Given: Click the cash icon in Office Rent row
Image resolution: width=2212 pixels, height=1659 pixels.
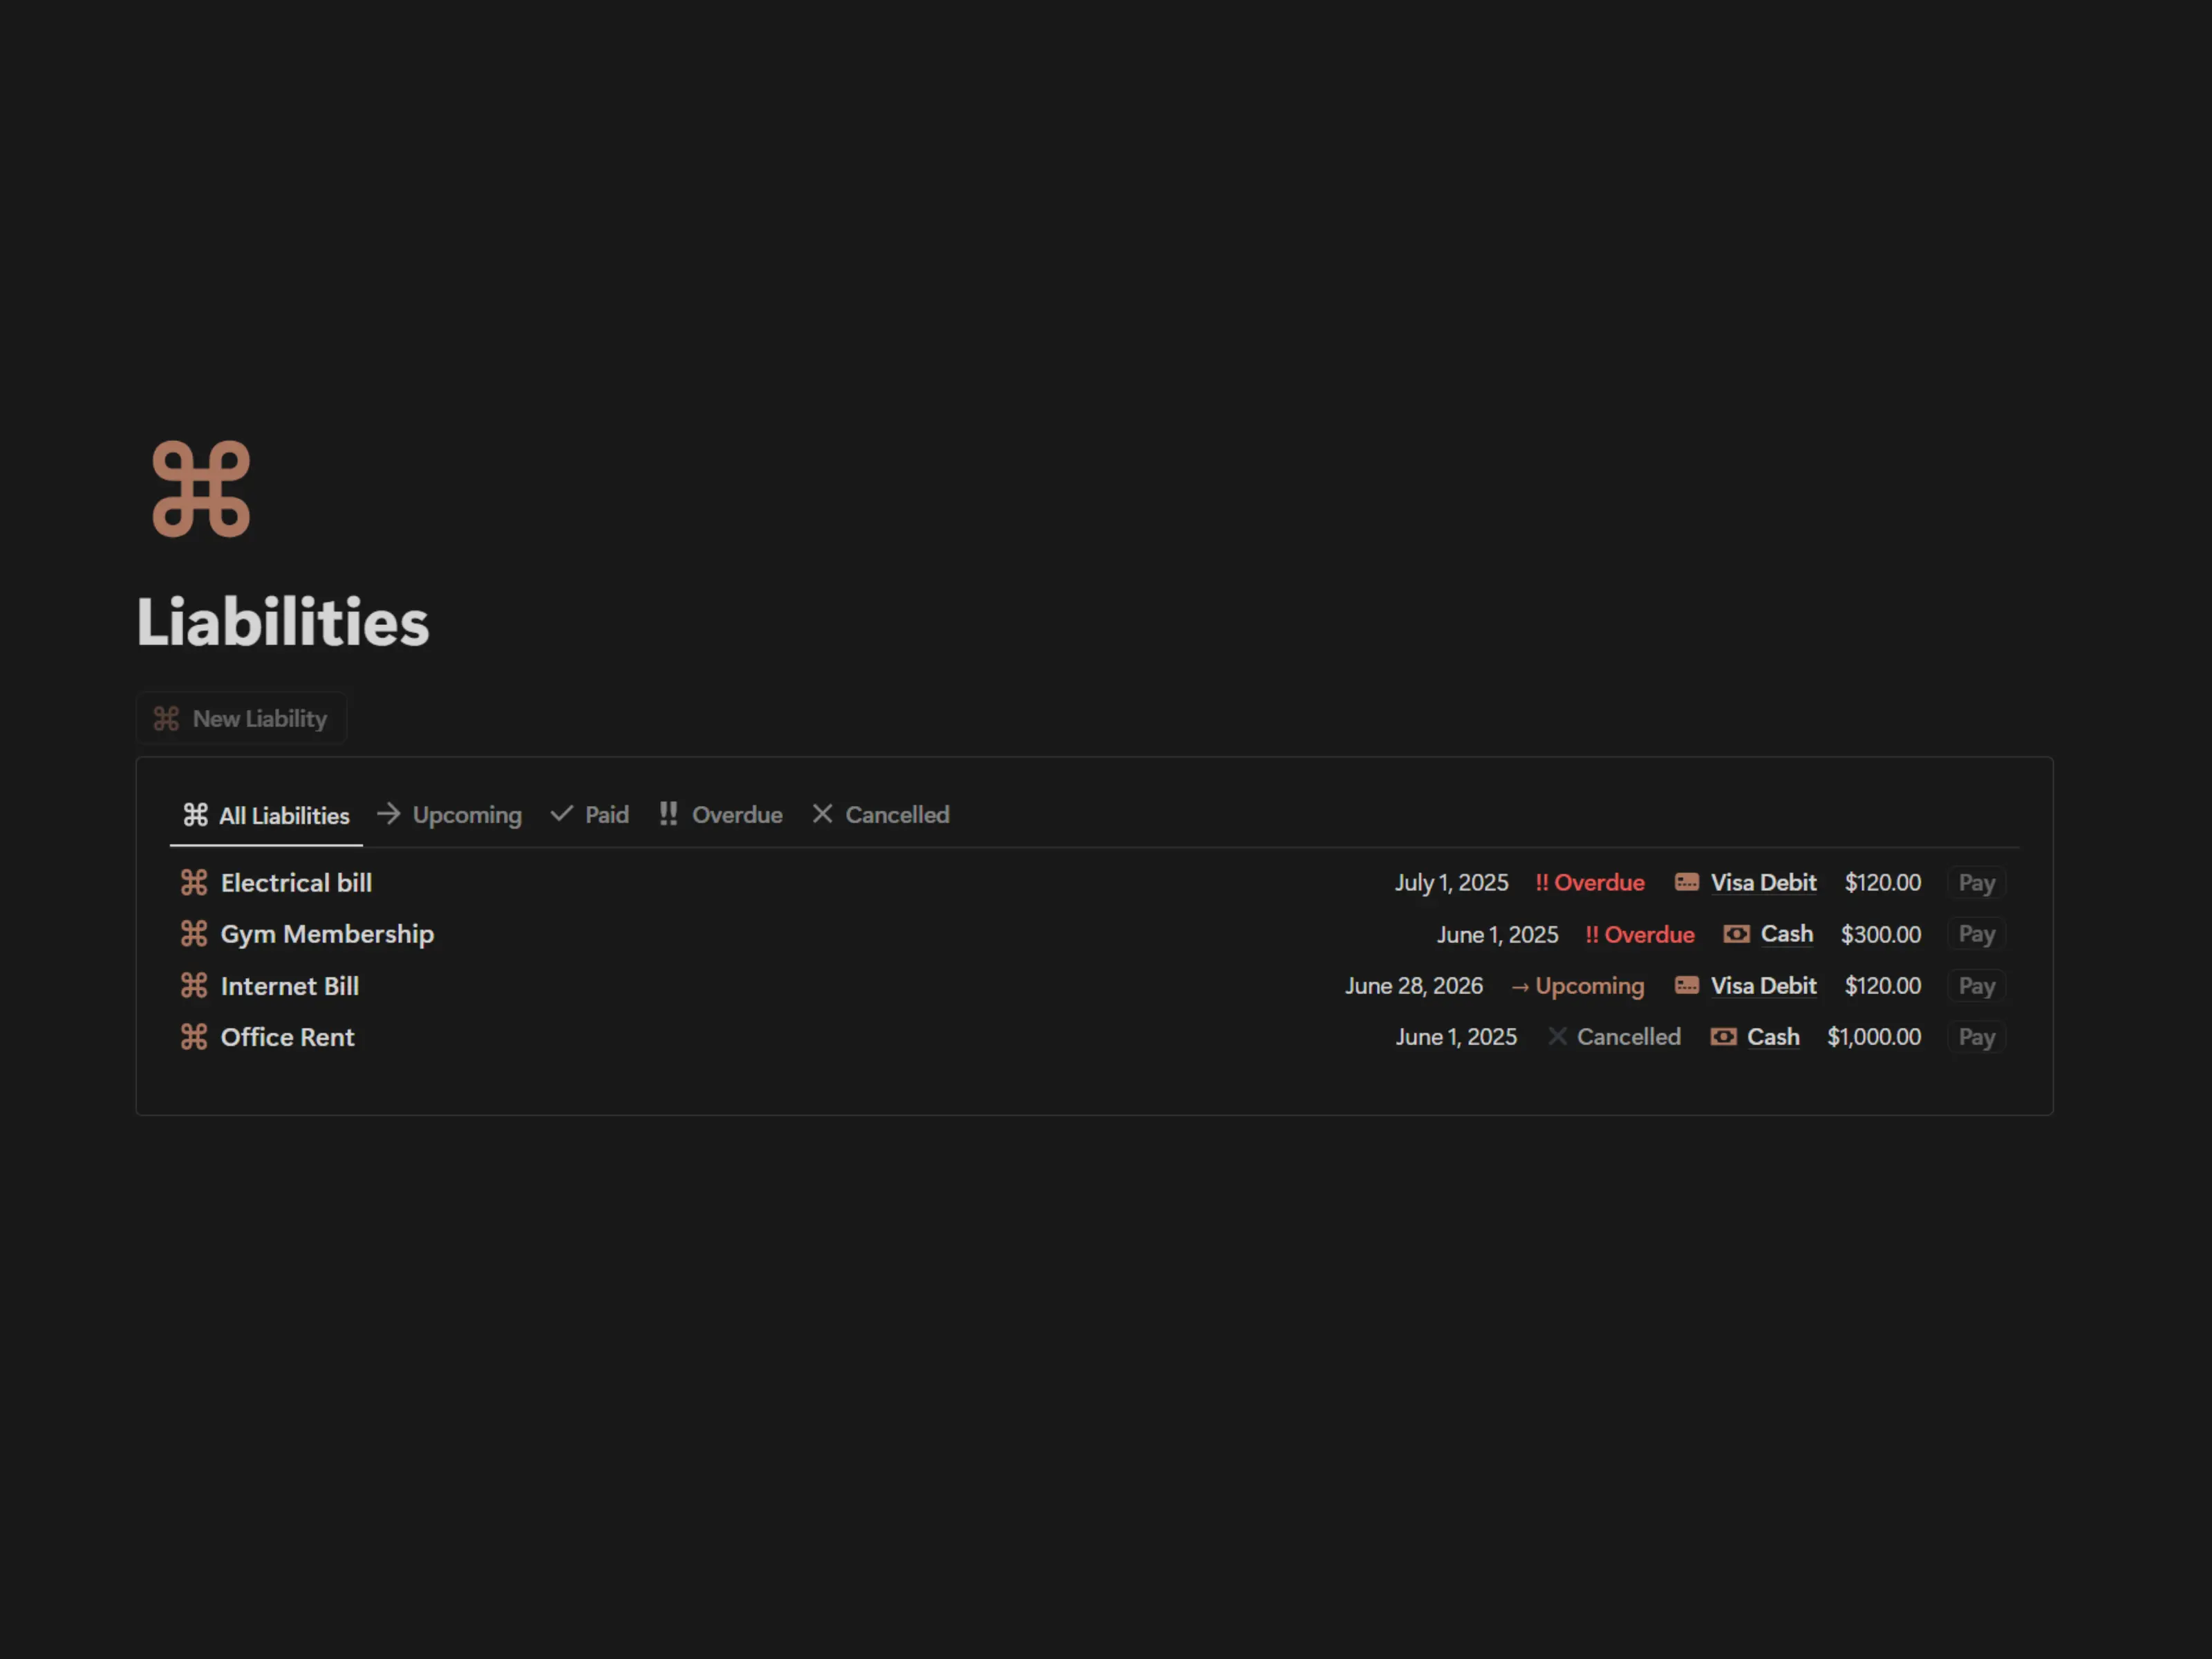Looking at the screenshot, I should coord(1723,1036).
